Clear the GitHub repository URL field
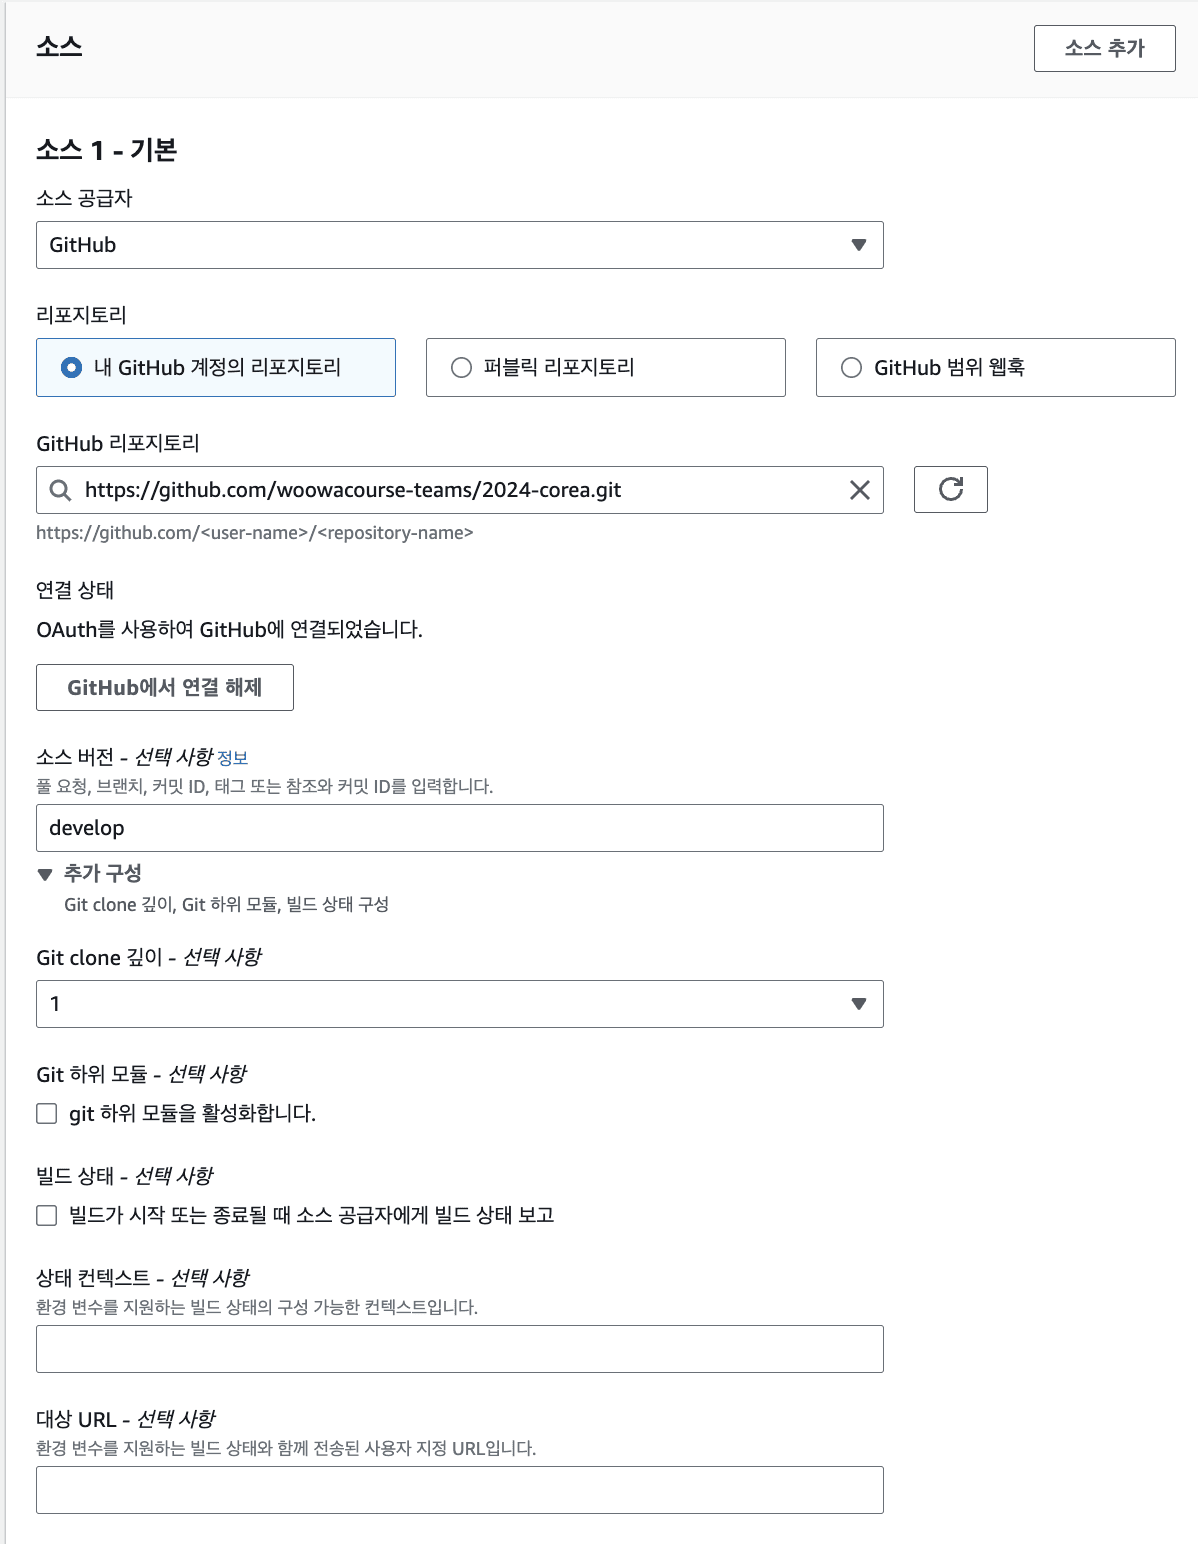 pyautogui.click(x=859, y=490)
